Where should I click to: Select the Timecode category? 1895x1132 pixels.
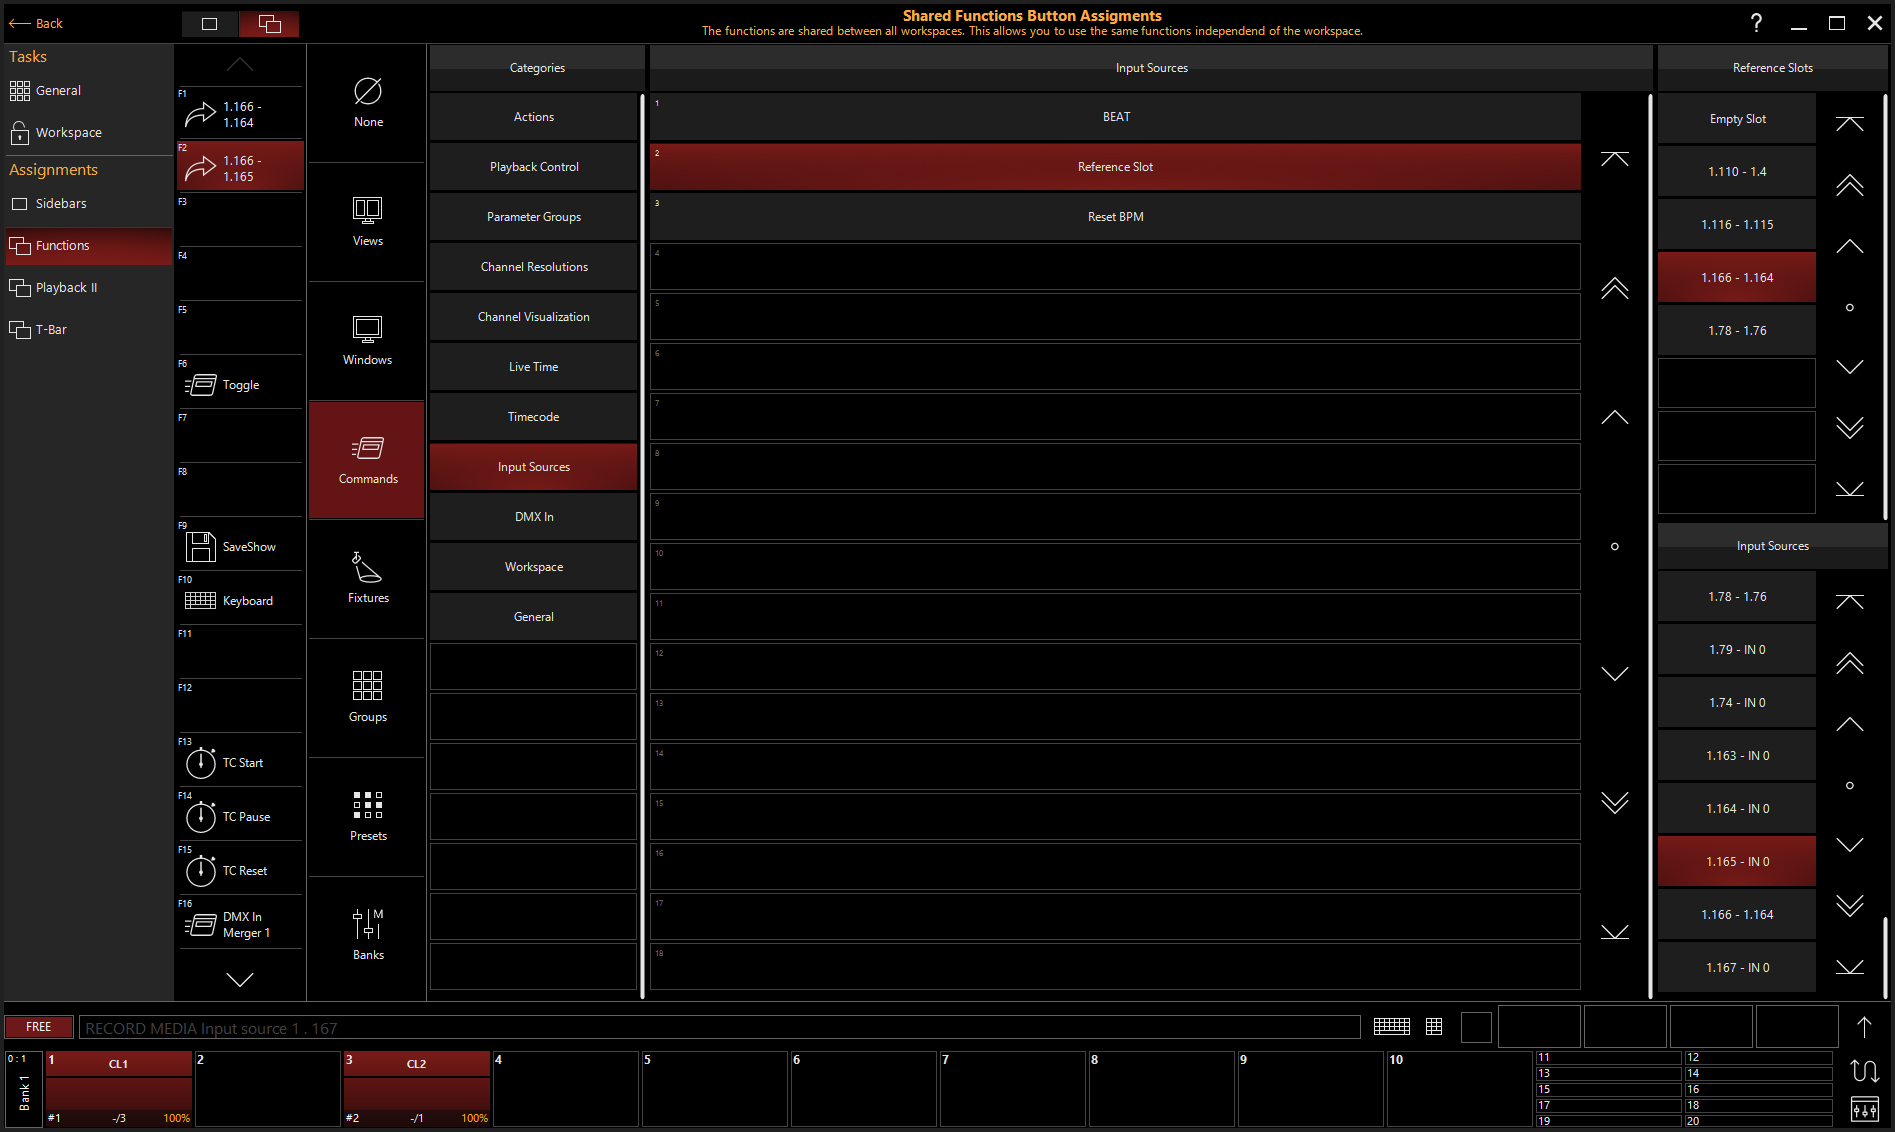[533, 417]
